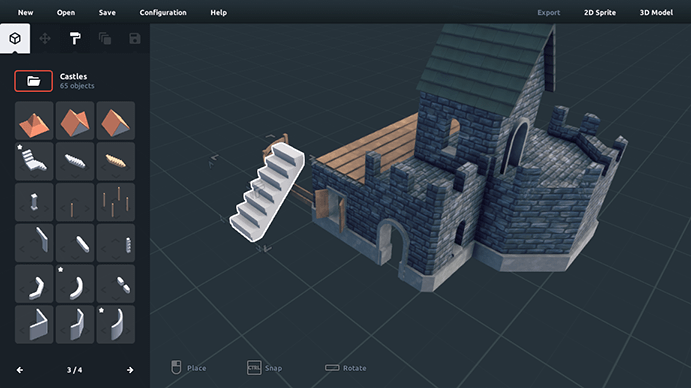The width and height of the screenshot is (691, 388).
Task: Switch to the move arrows tool
Action: [x=45, y=39]
